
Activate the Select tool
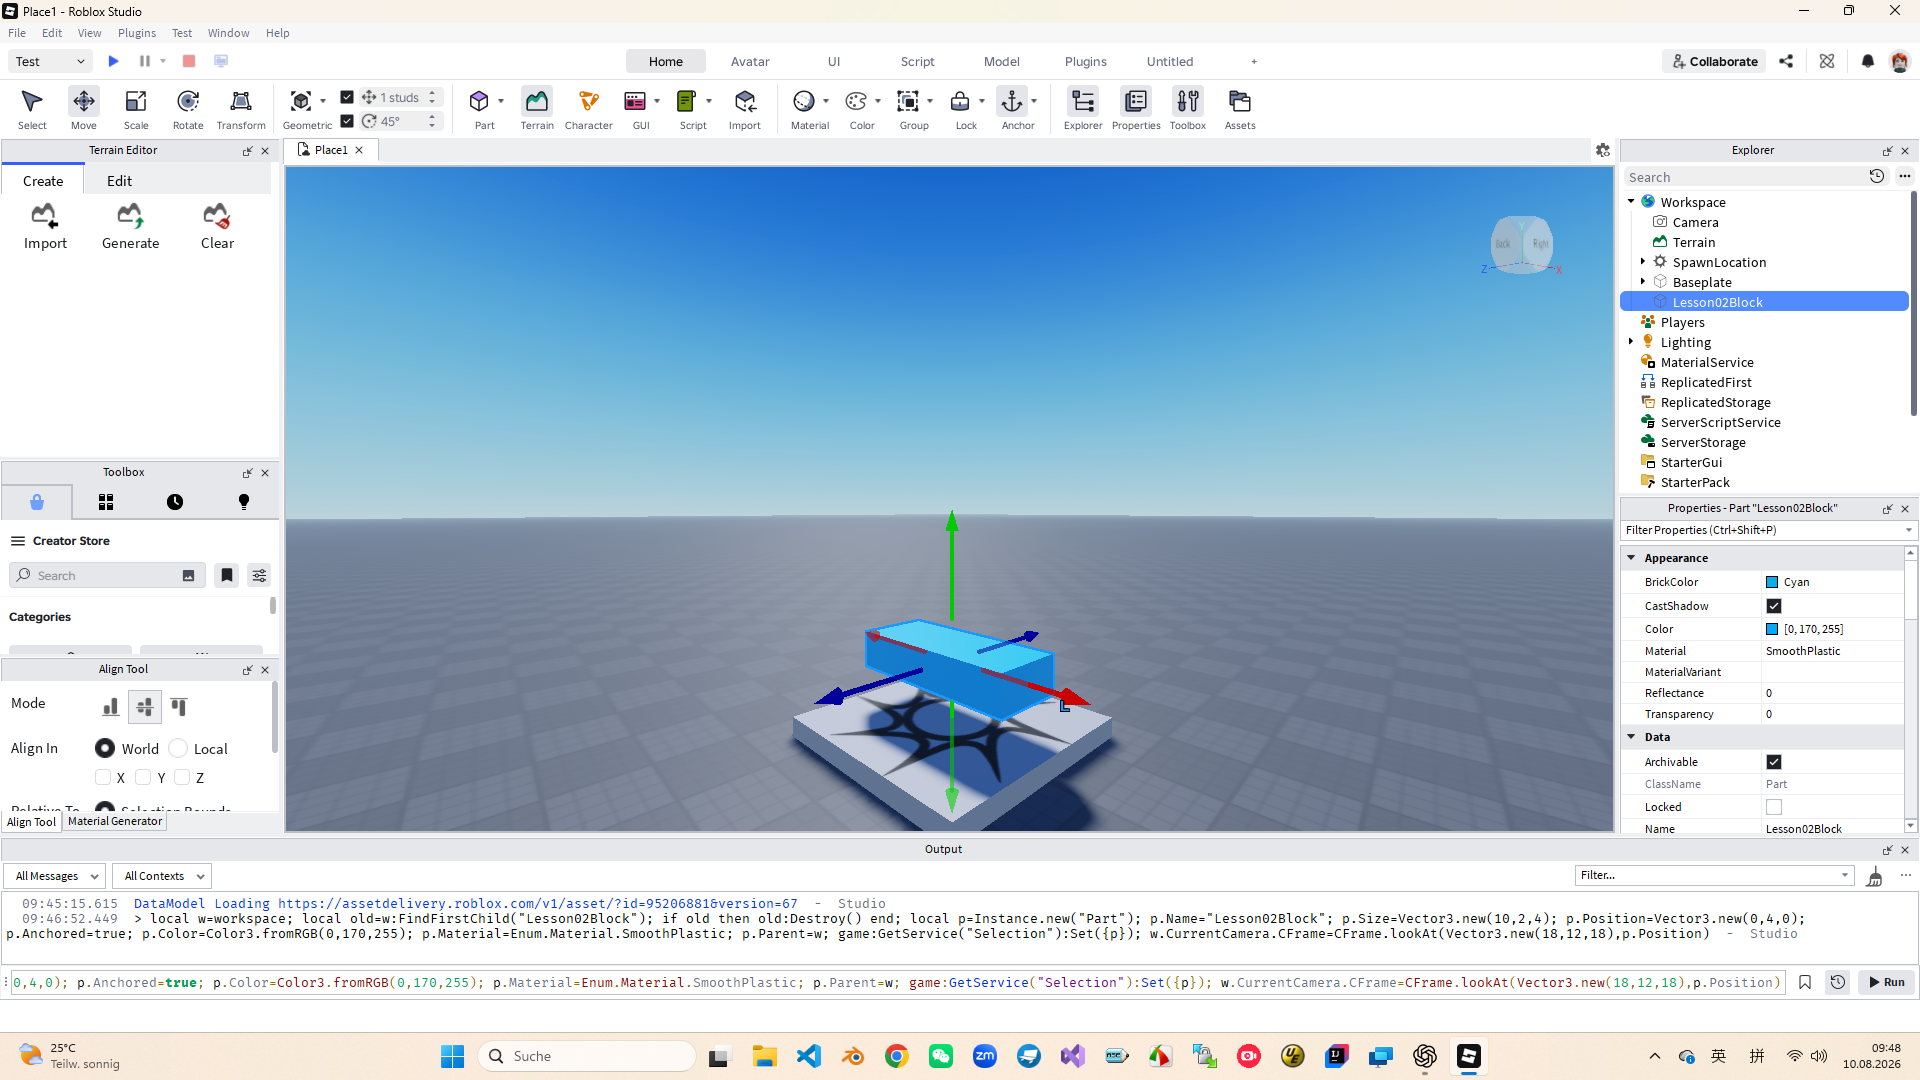click(32, 109)
